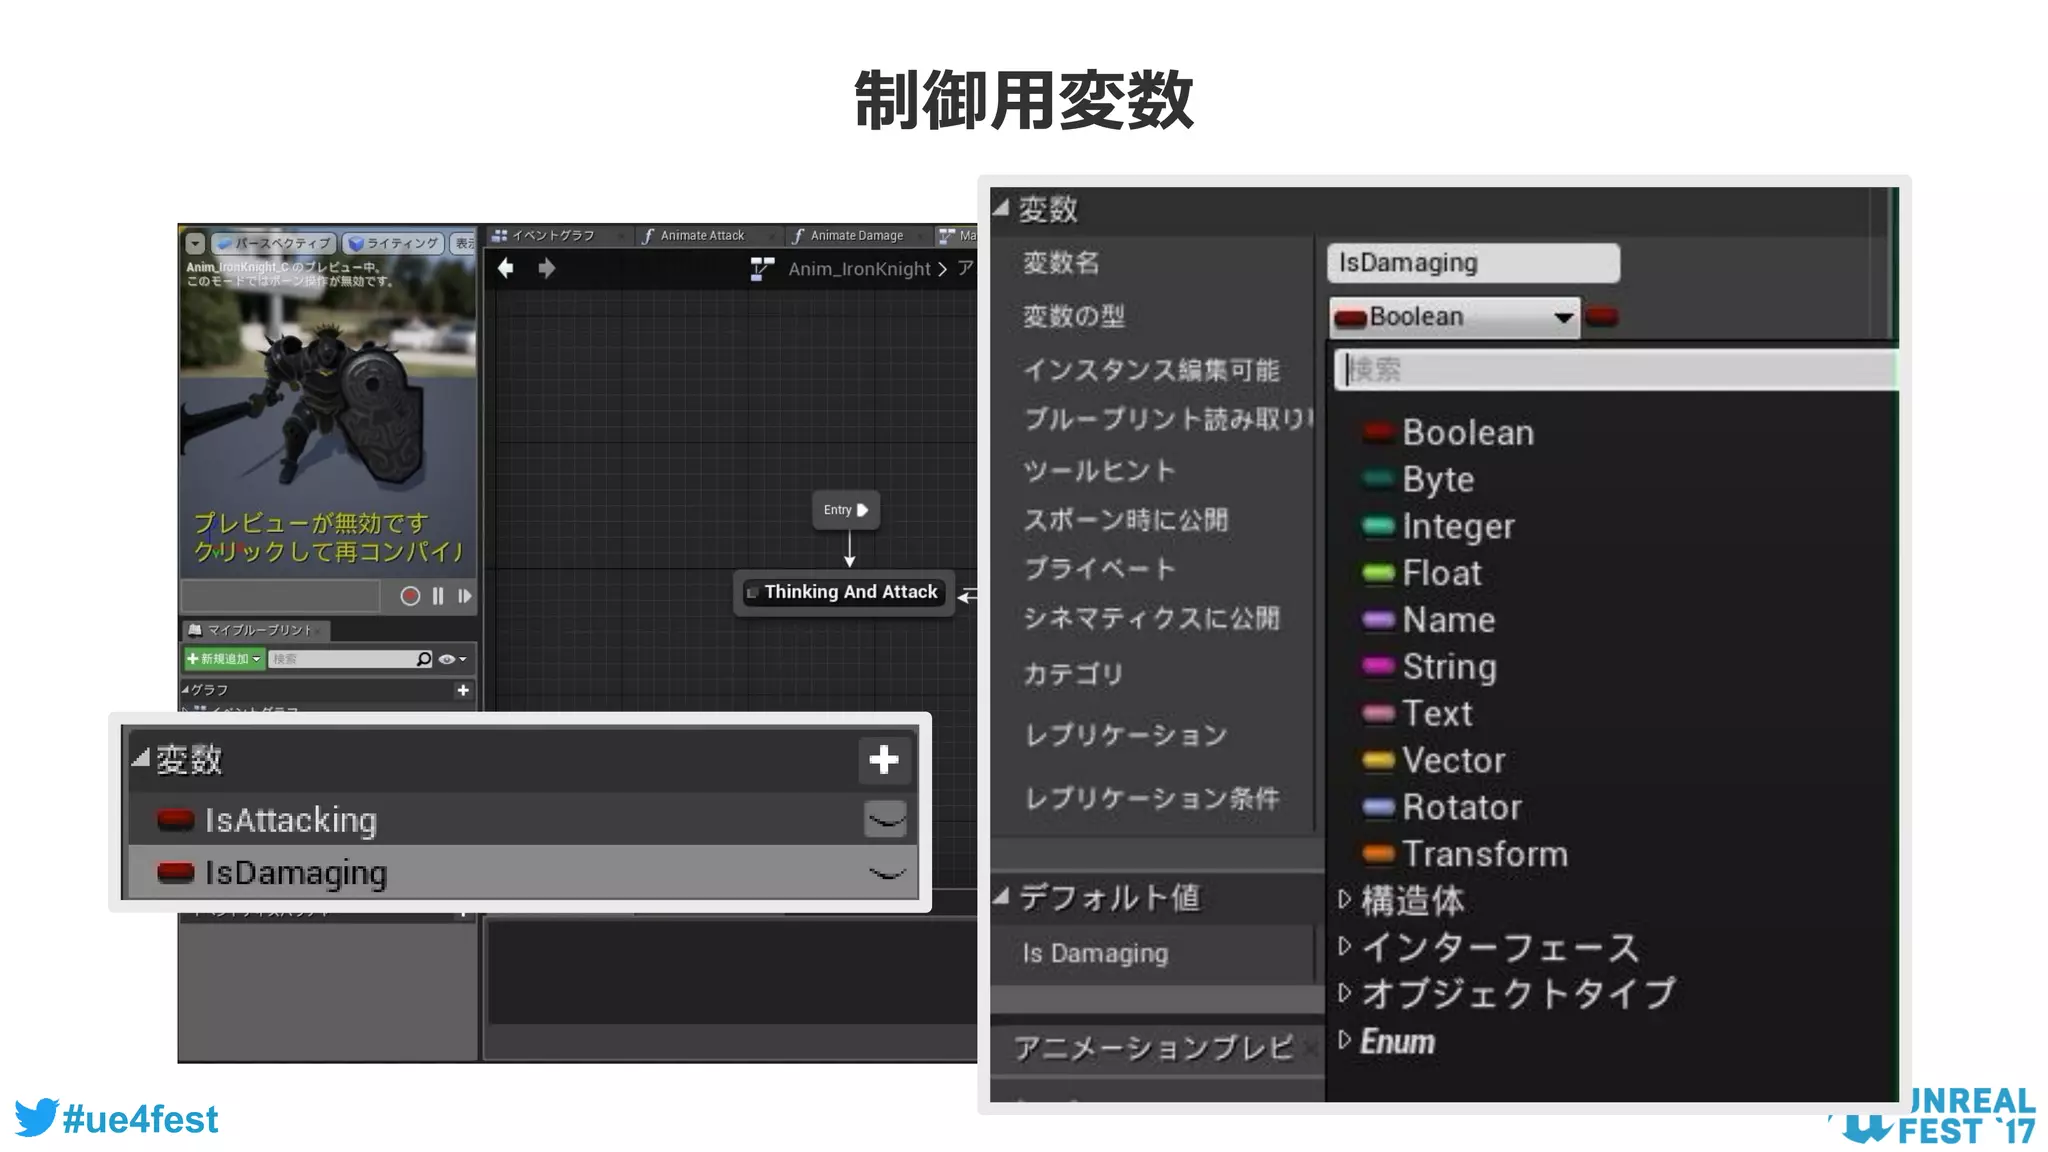The image size is (2048, 1152).
Task: Expand the Enum type category
Action: pyautogui.click(x=1345, y=1040)
